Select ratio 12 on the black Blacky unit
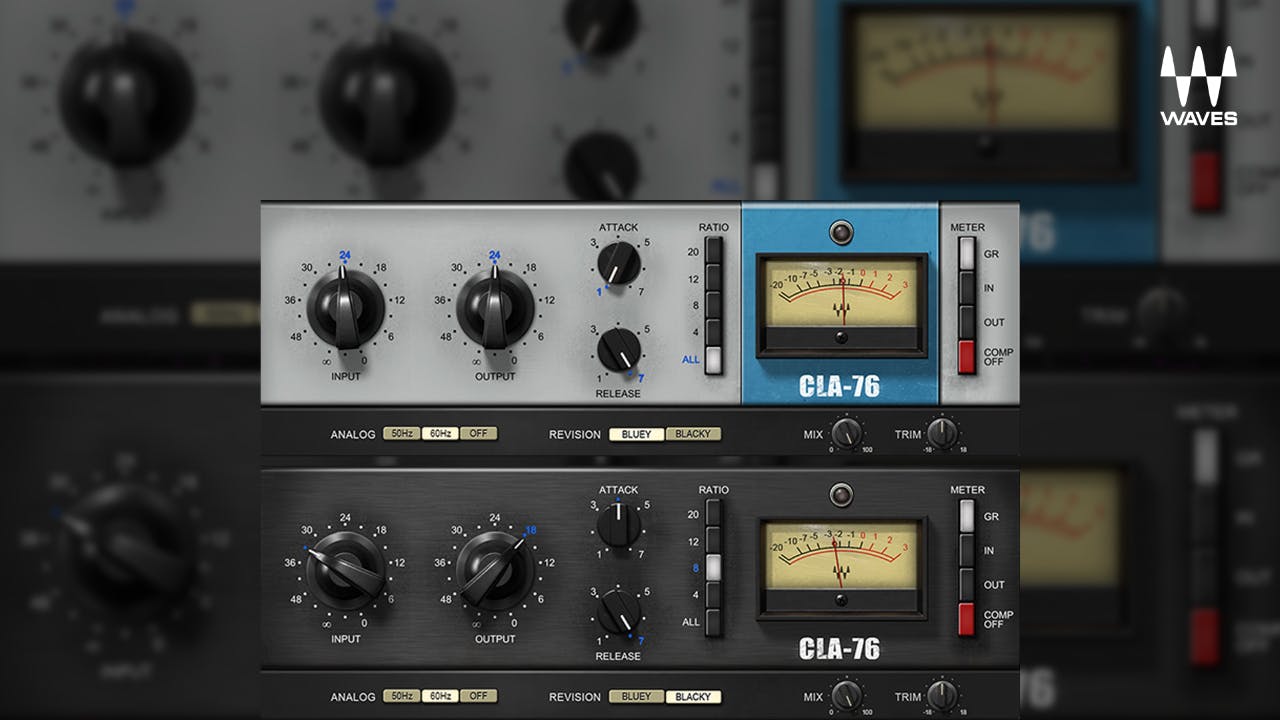The image size is (1280, 720). click(713, 540)
